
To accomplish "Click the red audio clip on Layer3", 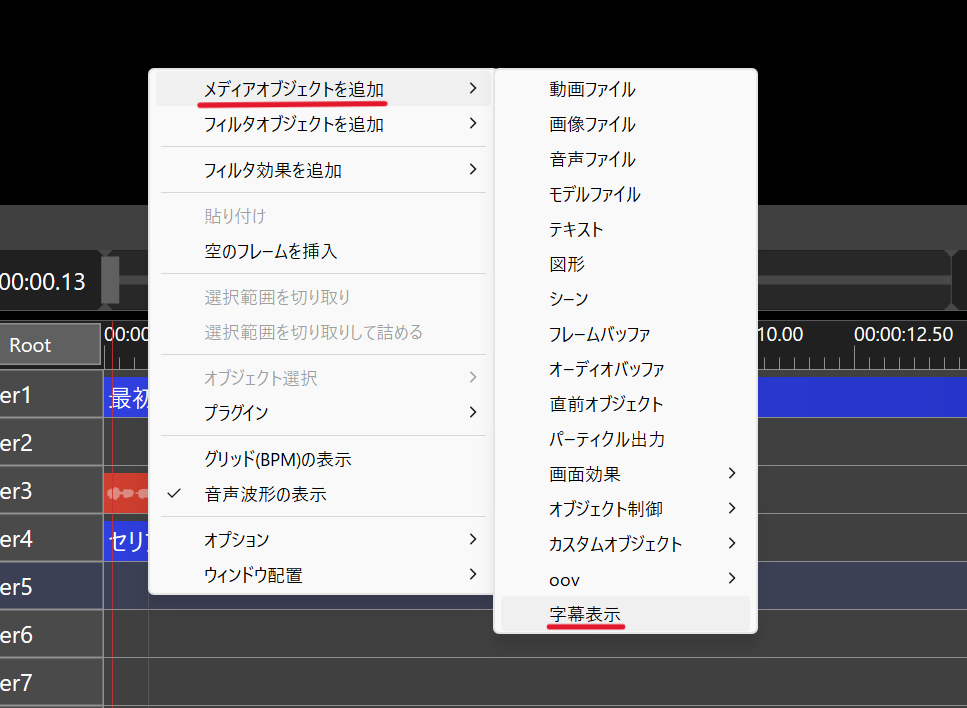I will 125,493.
